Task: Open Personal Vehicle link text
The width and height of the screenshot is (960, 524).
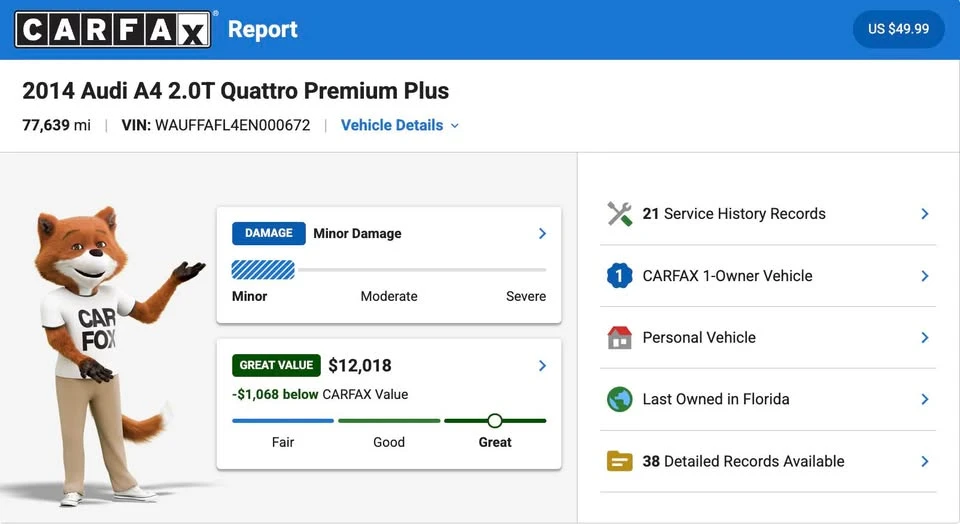Action: click(699, 337)
